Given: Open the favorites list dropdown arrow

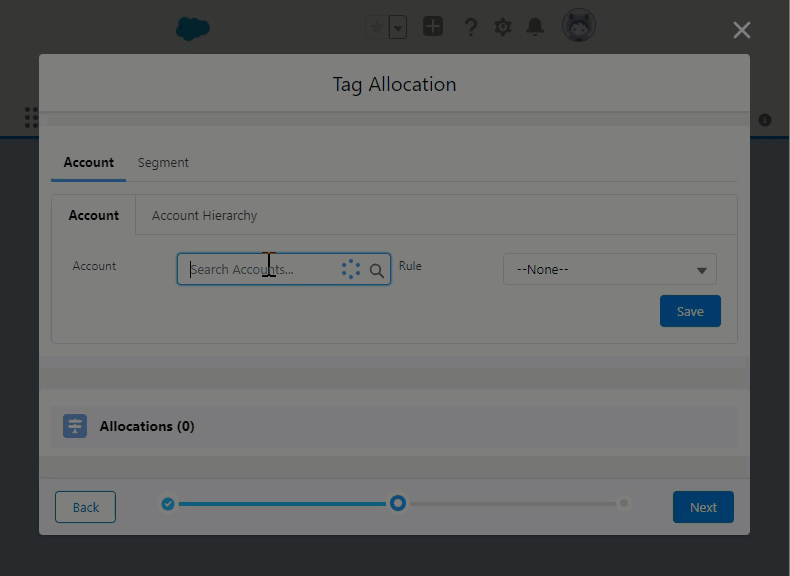Looking at the screenshot, I should coord(398,27).
